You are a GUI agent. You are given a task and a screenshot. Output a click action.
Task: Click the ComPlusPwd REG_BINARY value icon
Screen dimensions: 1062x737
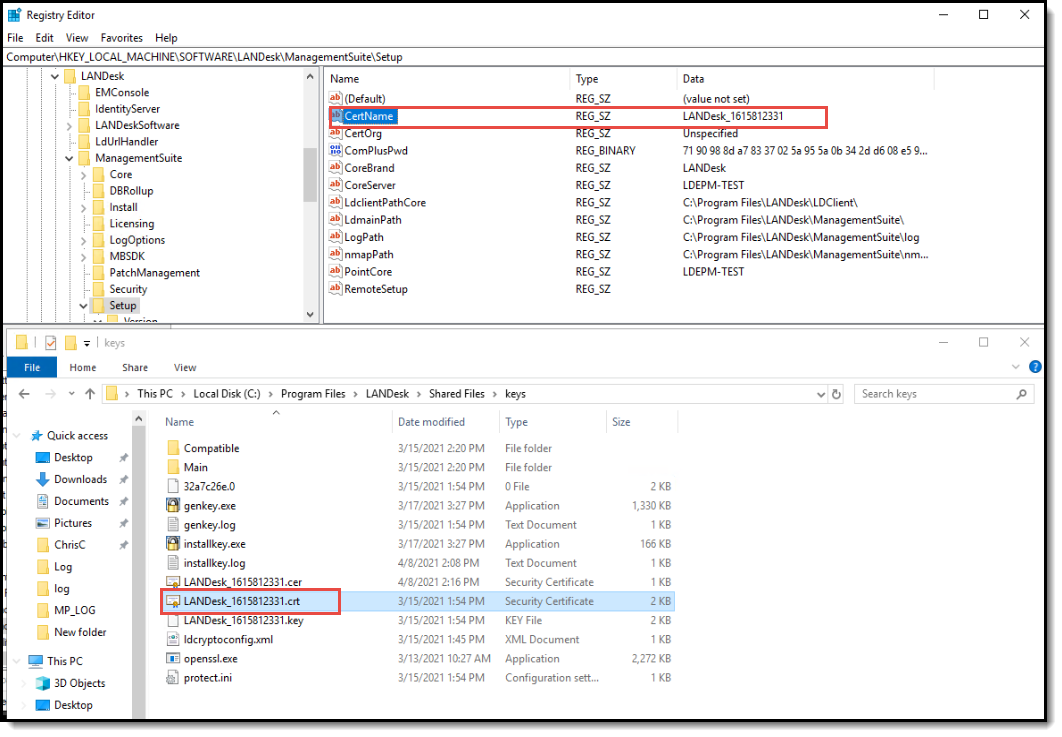coord(335,150)
